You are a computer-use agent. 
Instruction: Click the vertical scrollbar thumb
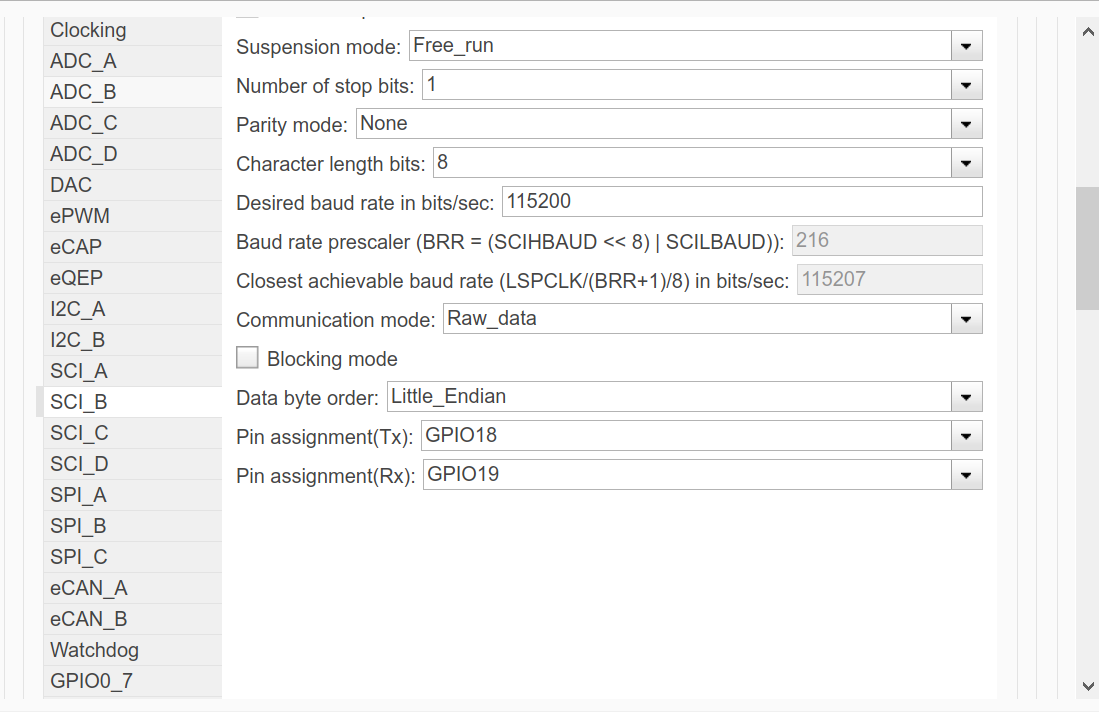1087,248
